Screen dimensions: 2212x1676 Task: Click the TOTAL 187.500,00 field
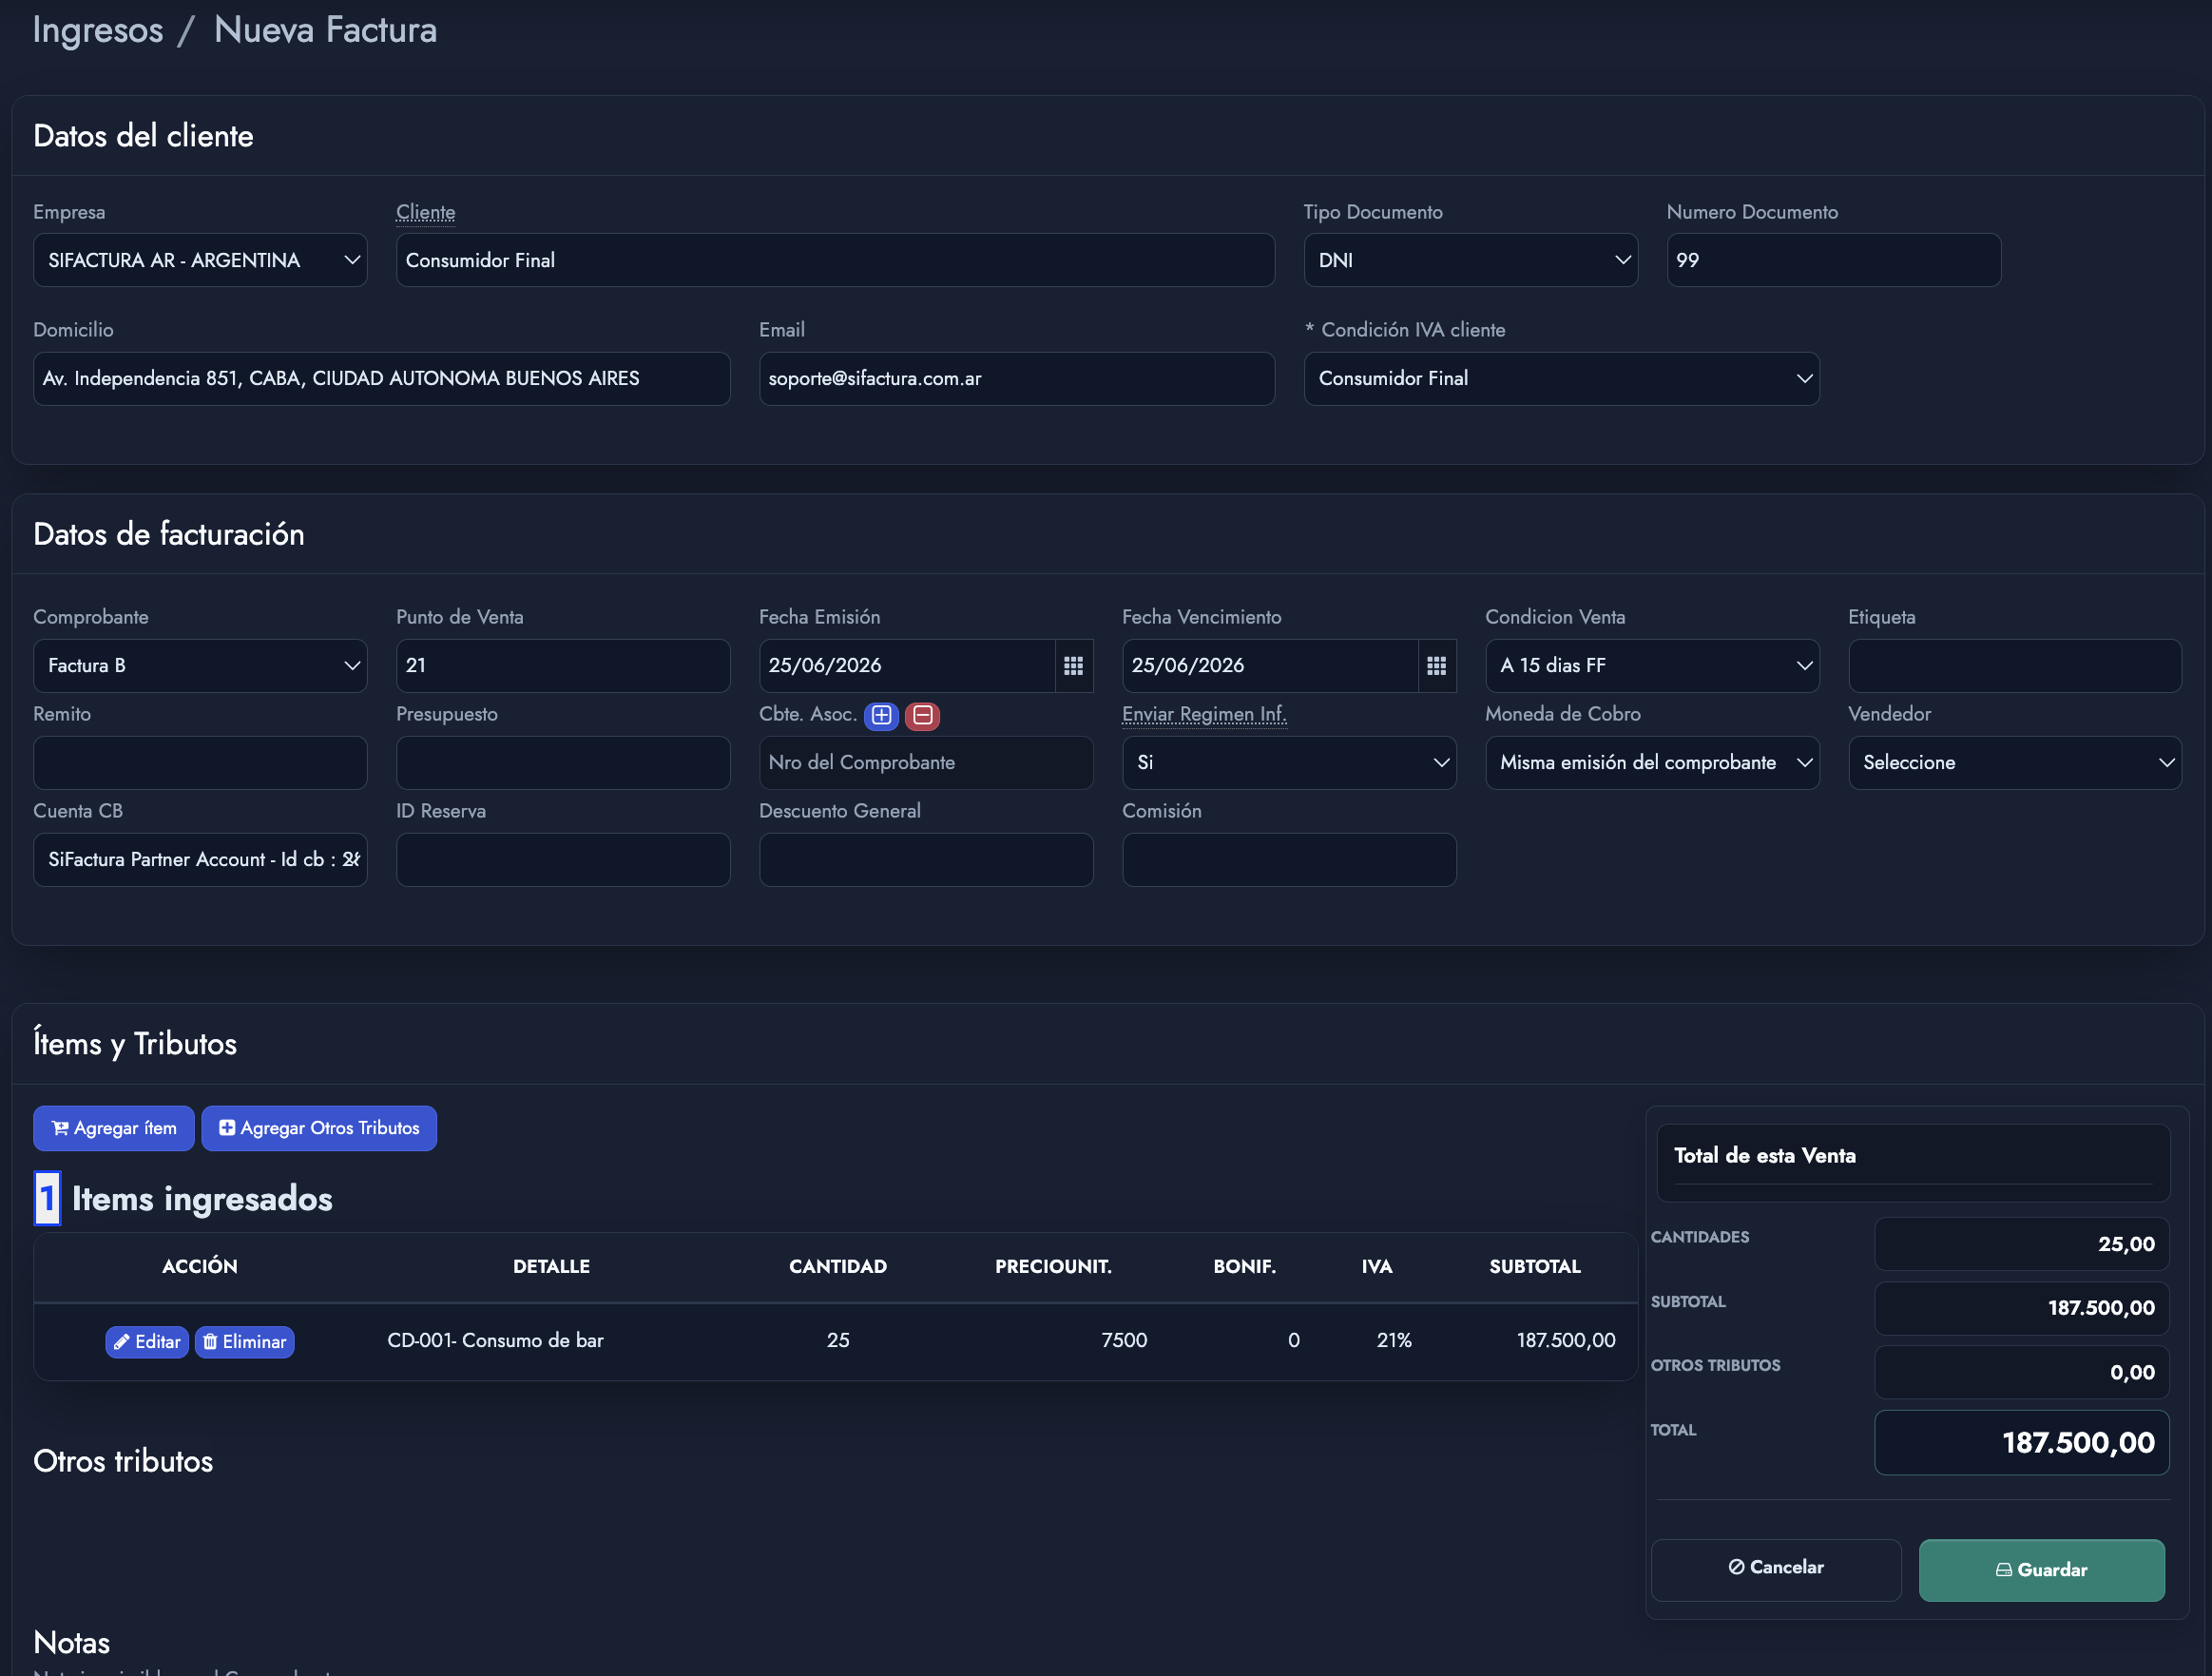tap(2021, 1442)
